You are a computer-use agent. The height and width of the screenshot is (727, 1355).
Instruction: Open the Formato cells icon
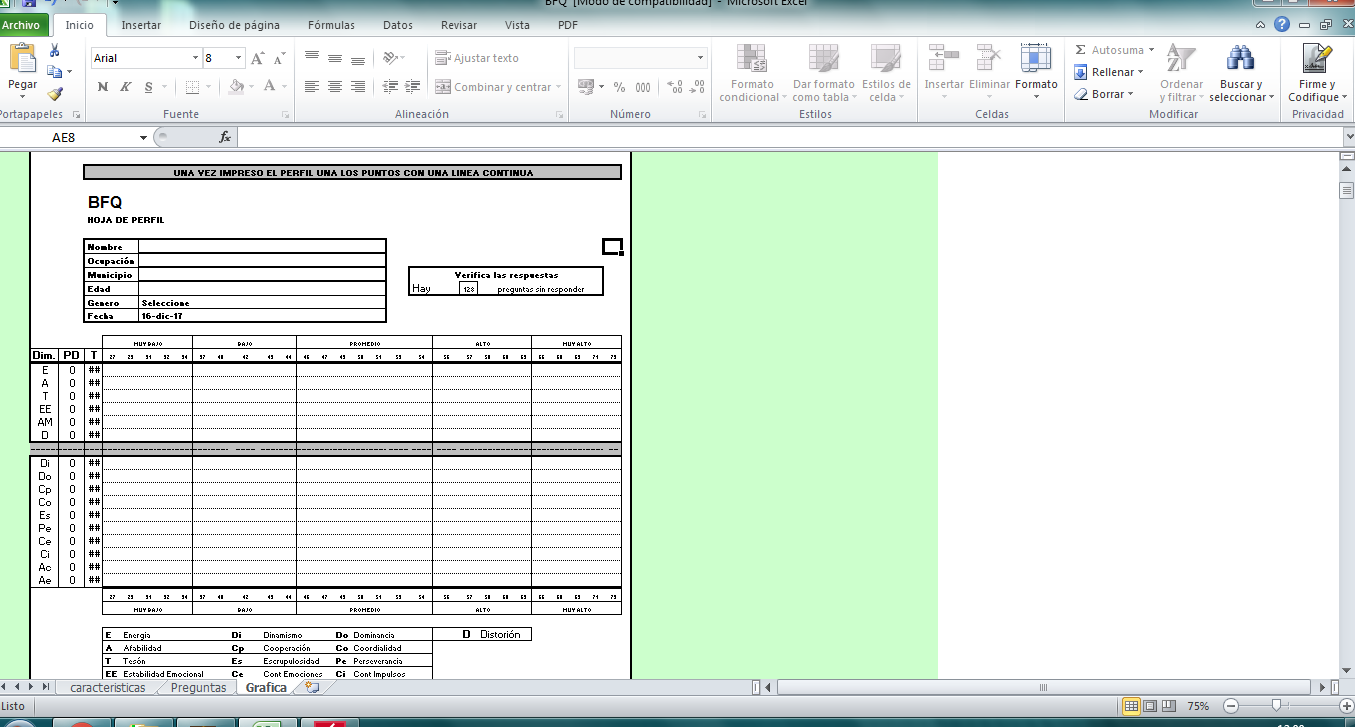point(1036,59)
